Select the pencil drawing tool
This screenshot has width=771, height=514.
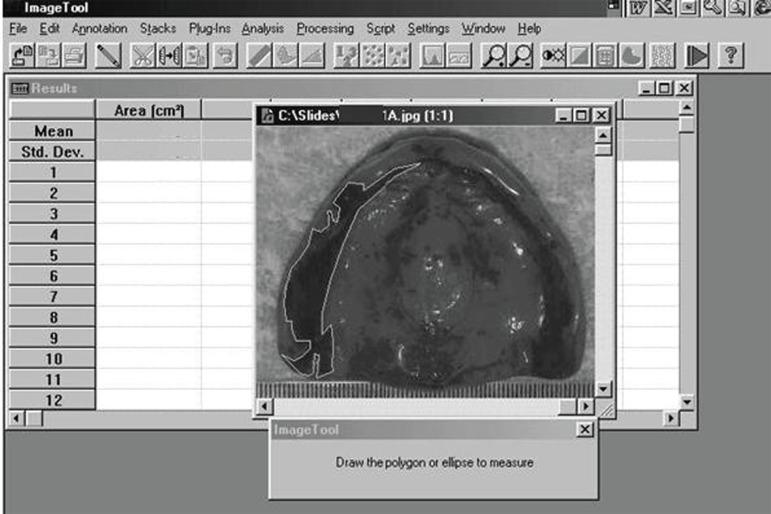[109, 57]
